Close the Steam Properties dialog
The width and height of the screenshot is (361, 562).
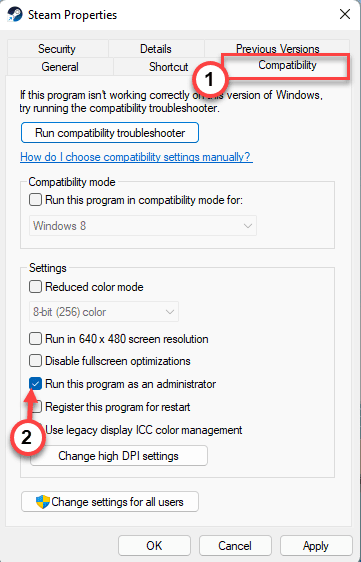[x=345, y=14]
